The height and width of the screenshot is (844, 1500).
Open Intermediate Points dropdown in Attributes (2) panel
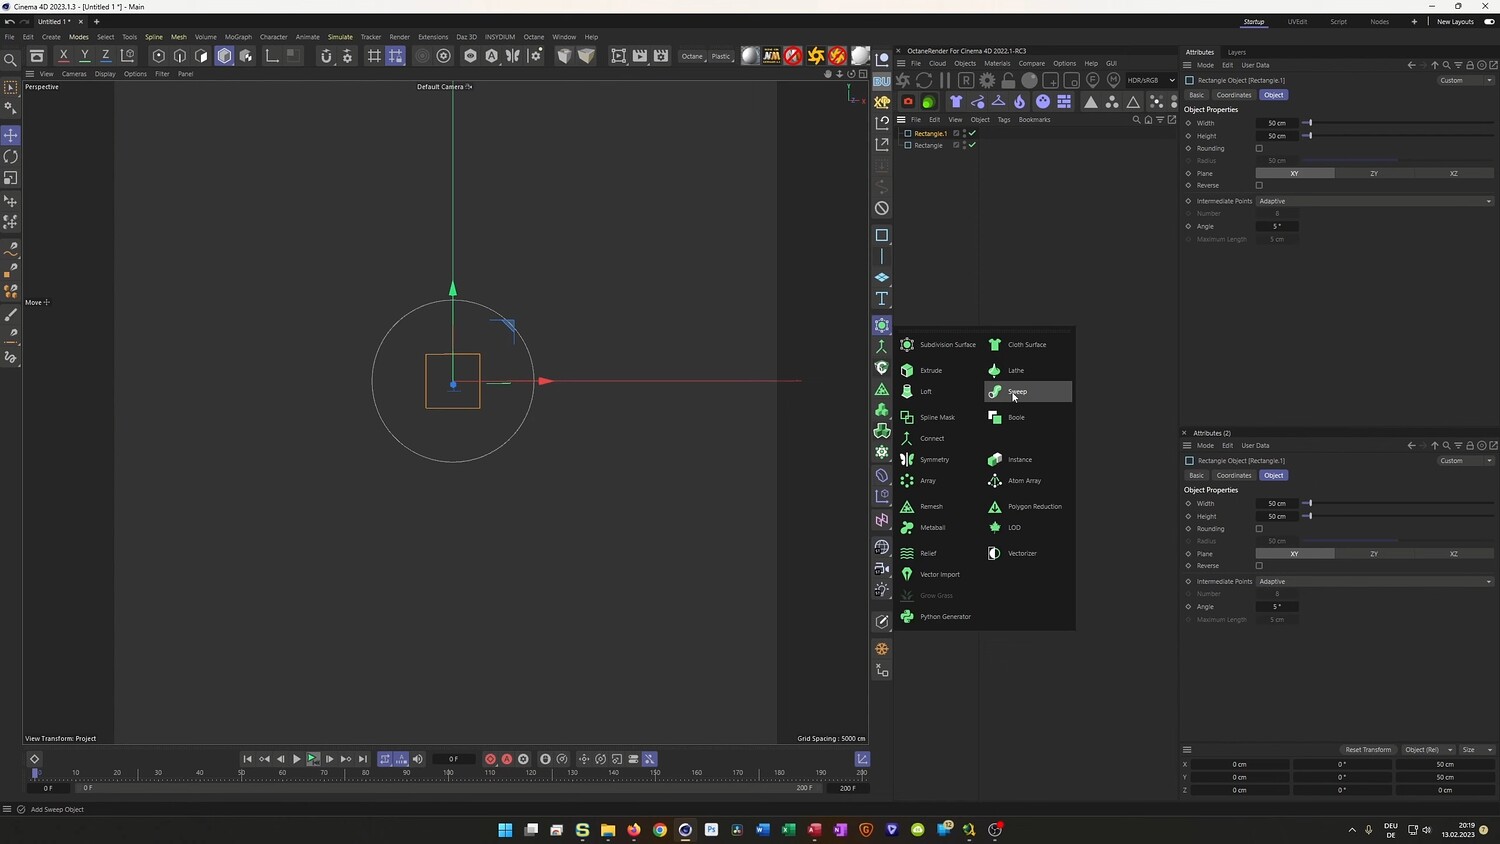coord(1375,581)
